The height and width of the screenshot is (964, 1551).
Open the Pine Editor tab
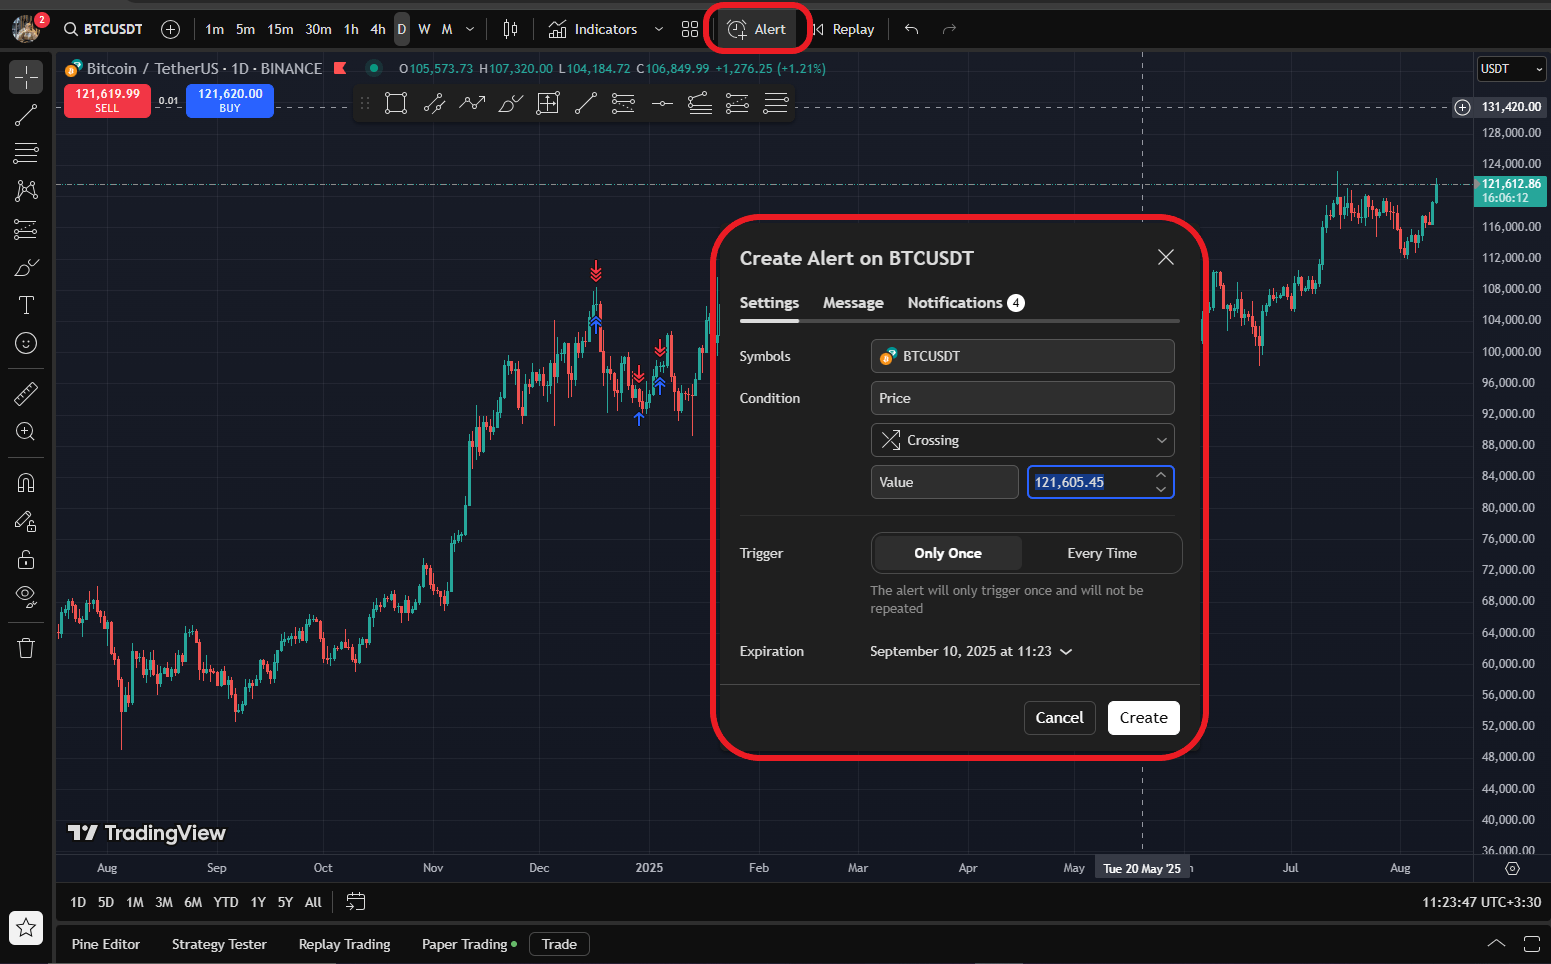106,944
